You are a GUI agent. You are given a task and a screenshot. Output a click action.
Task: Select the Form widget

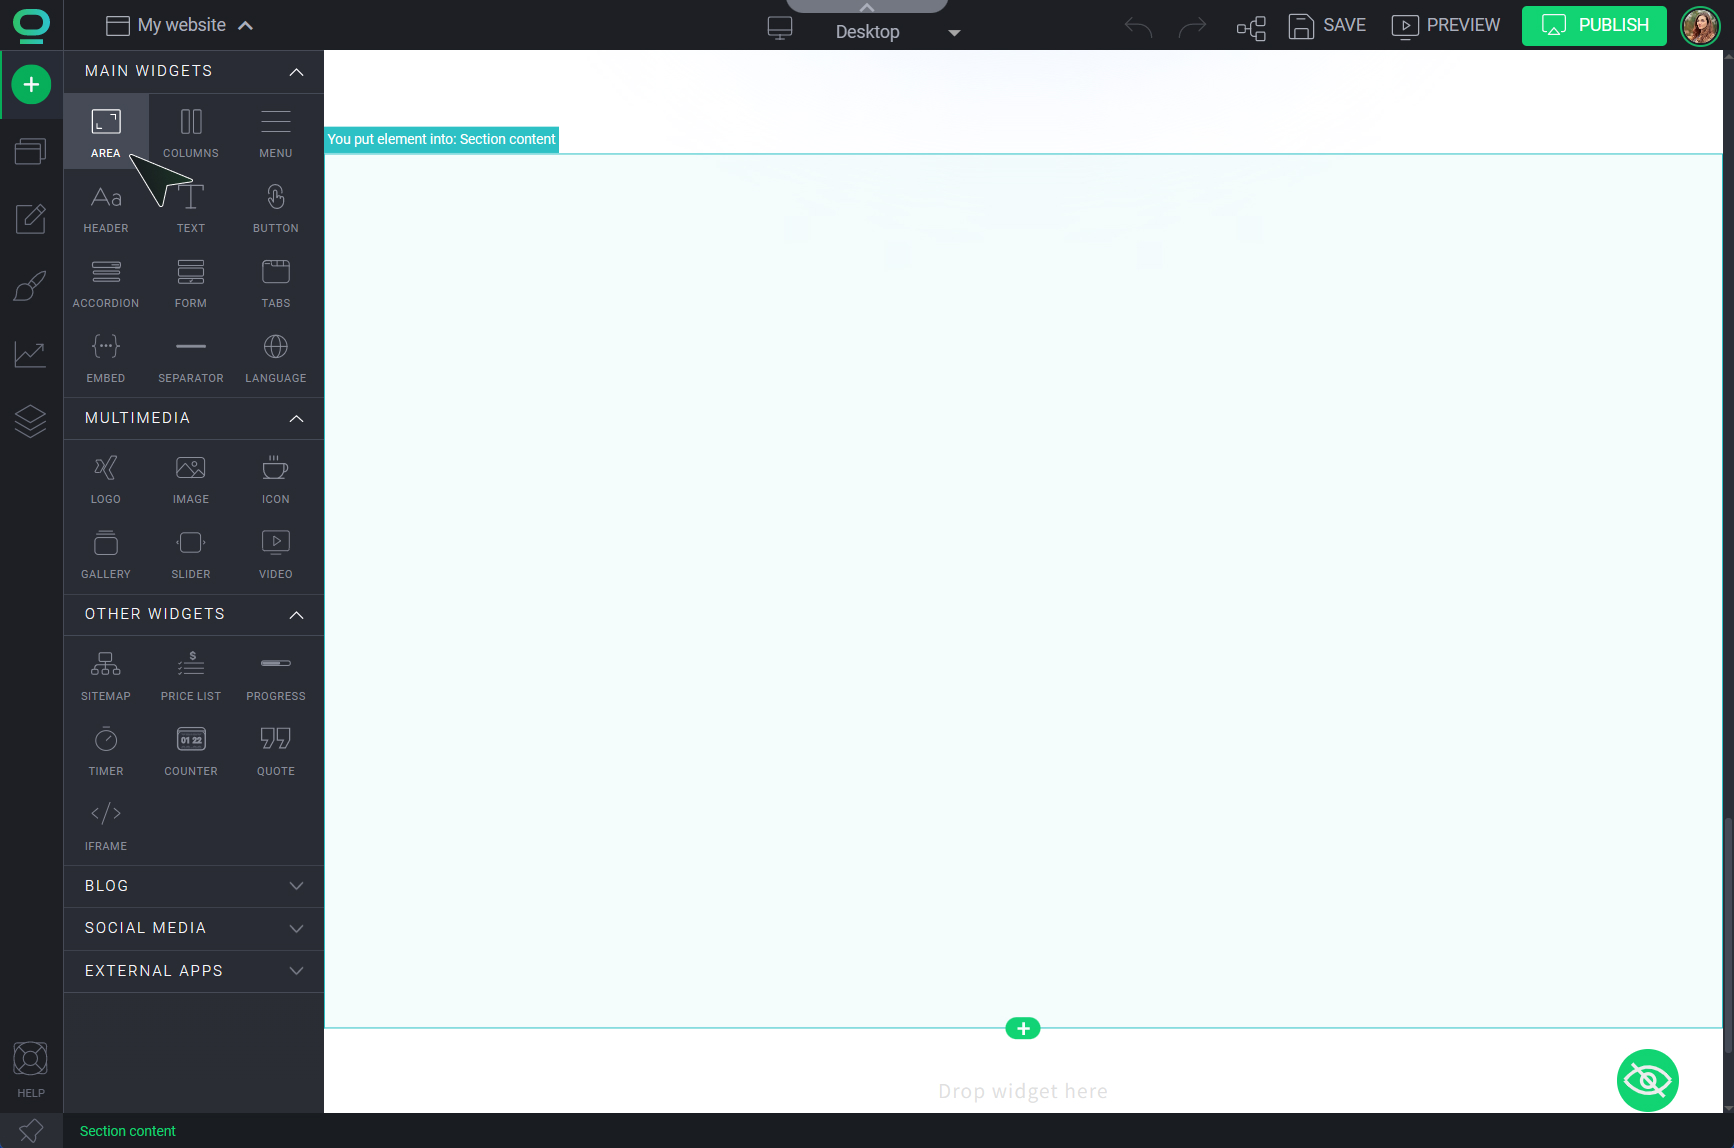(191, 283)
